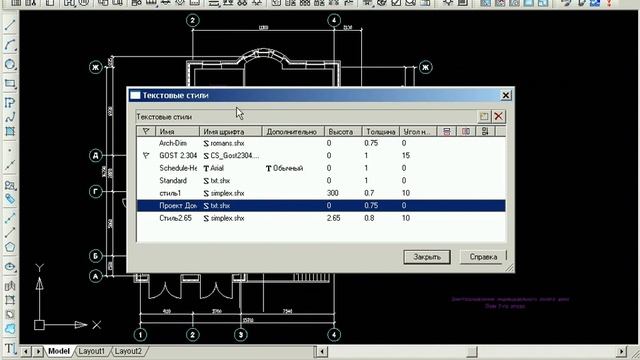
Task: Select the Ellipse drawing tool
Action: click(10, 267)
